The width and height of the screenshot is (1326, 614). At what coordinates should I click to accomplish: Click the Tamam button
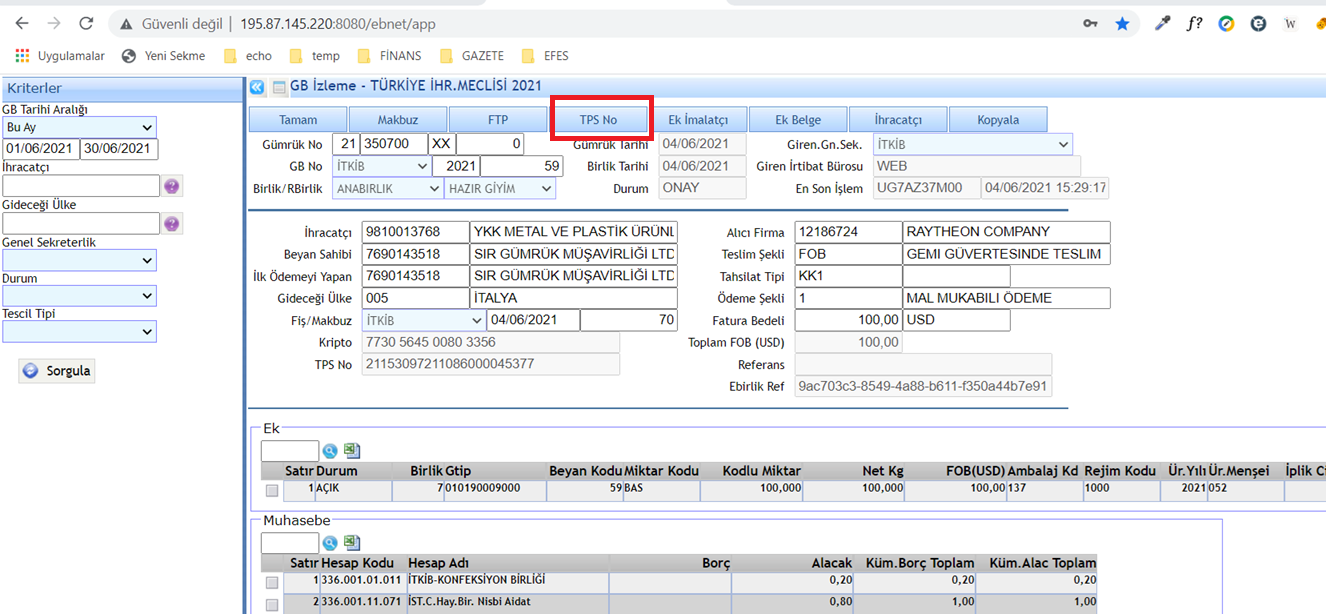[298, 120]
